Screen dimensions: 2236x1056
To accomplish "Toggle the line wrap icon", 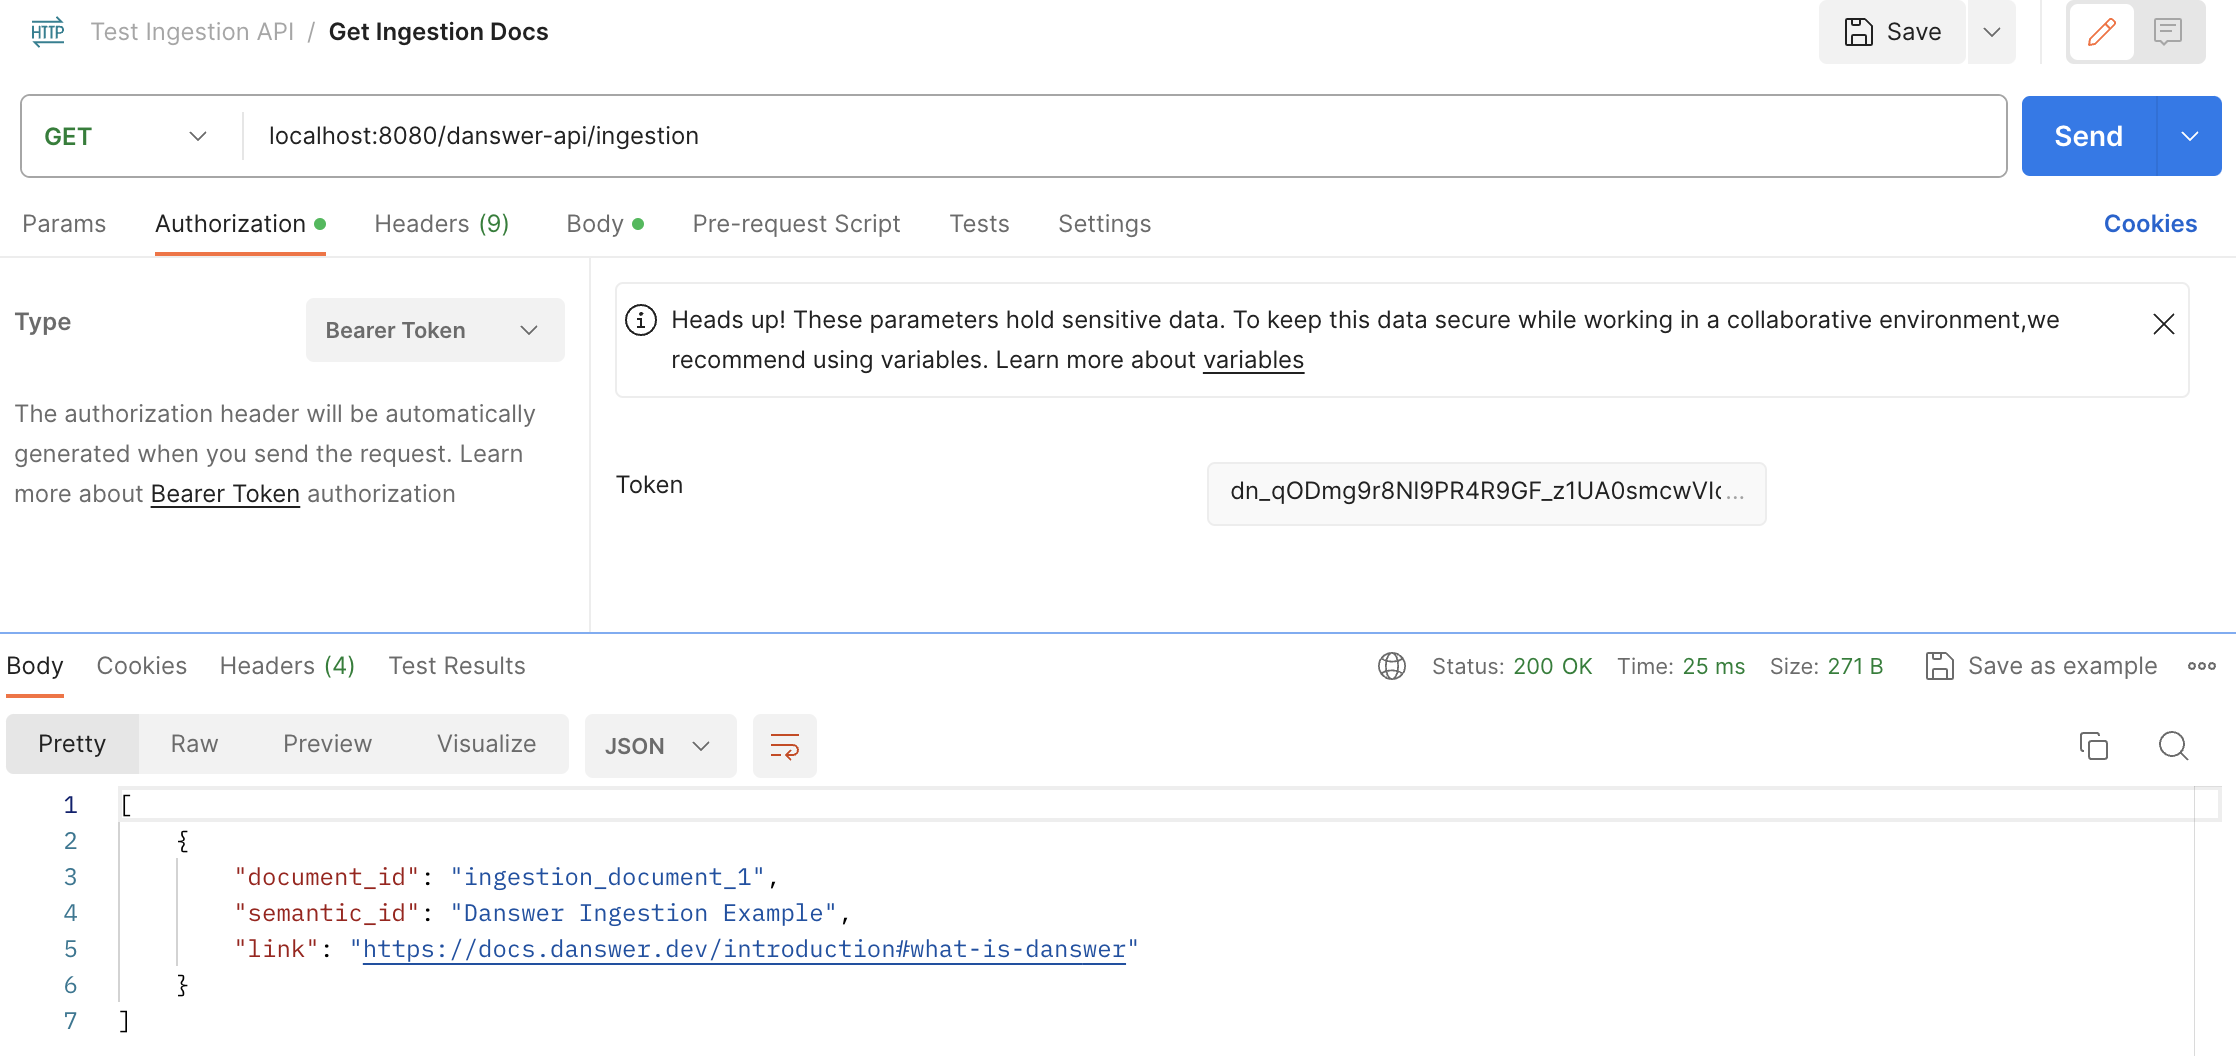I will [784, 746].
